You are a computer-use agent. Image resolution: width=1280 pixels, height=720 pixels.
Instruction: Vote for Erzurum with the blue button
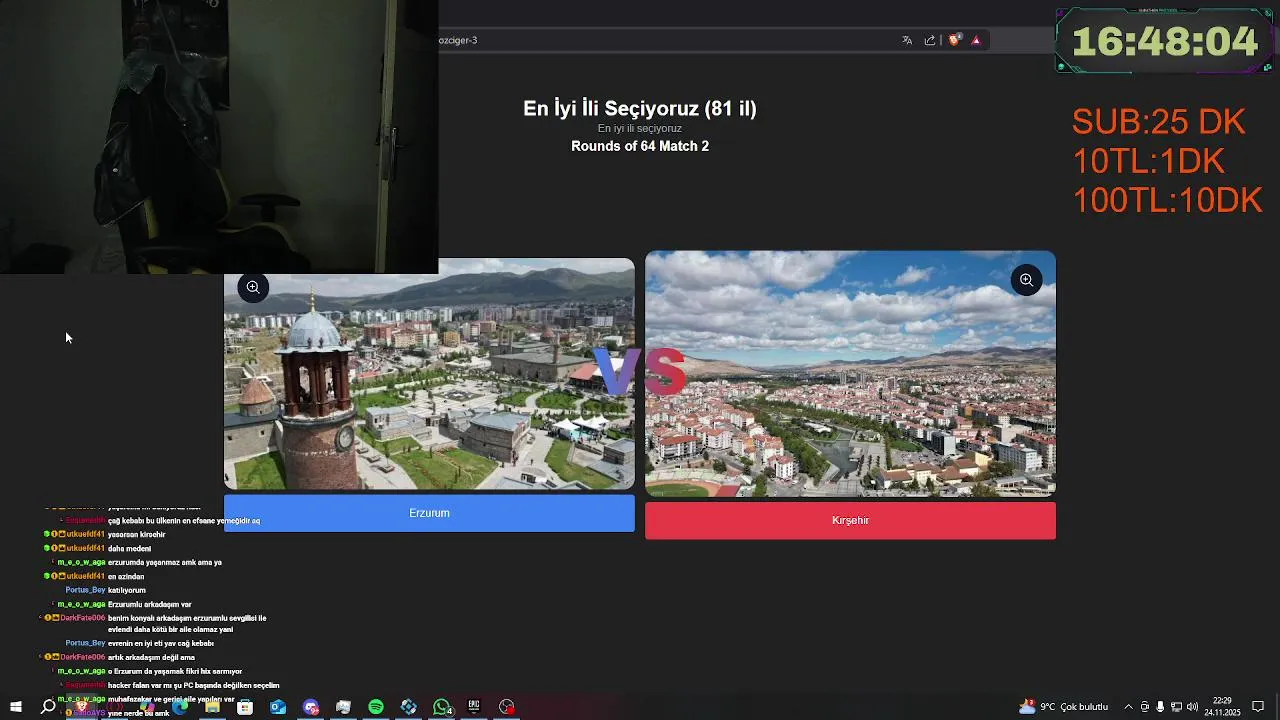point(429,513)
